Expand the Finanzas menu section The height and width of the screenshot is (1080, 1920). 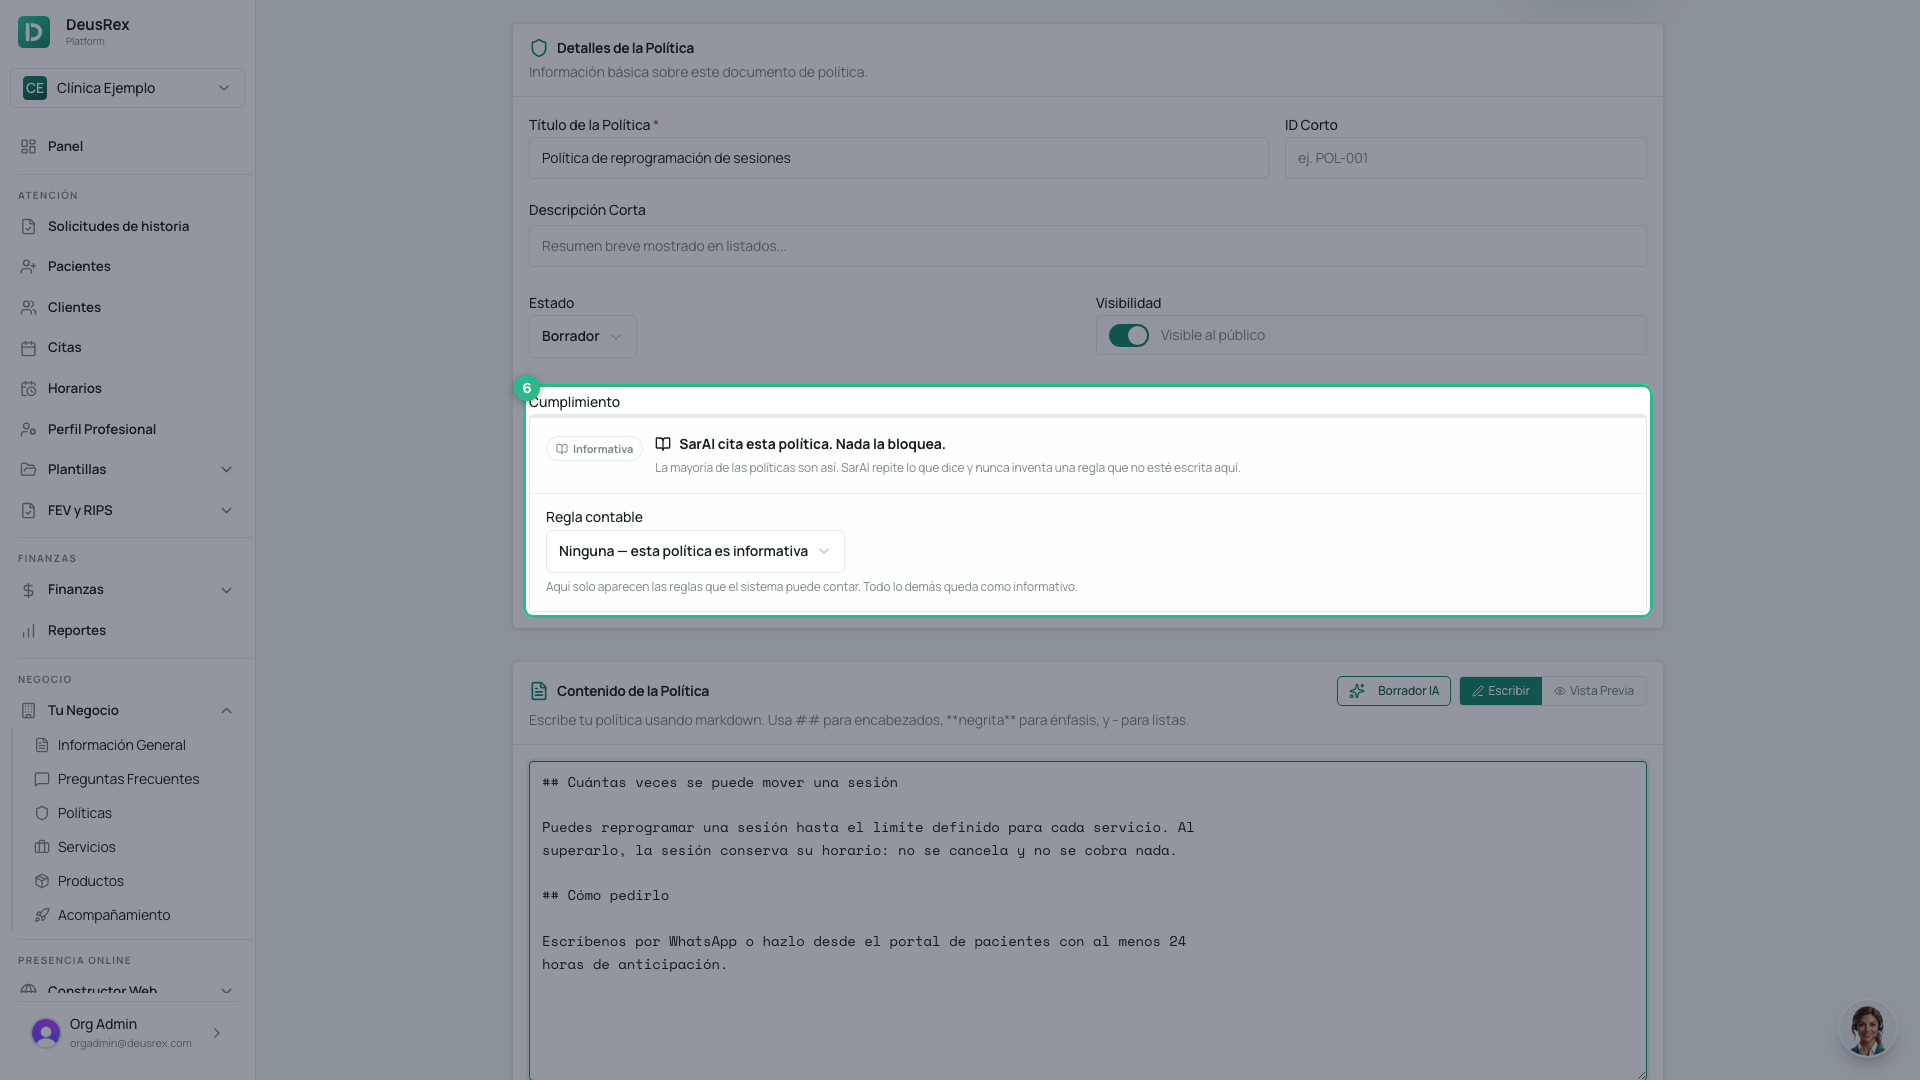tap(127, 590)
